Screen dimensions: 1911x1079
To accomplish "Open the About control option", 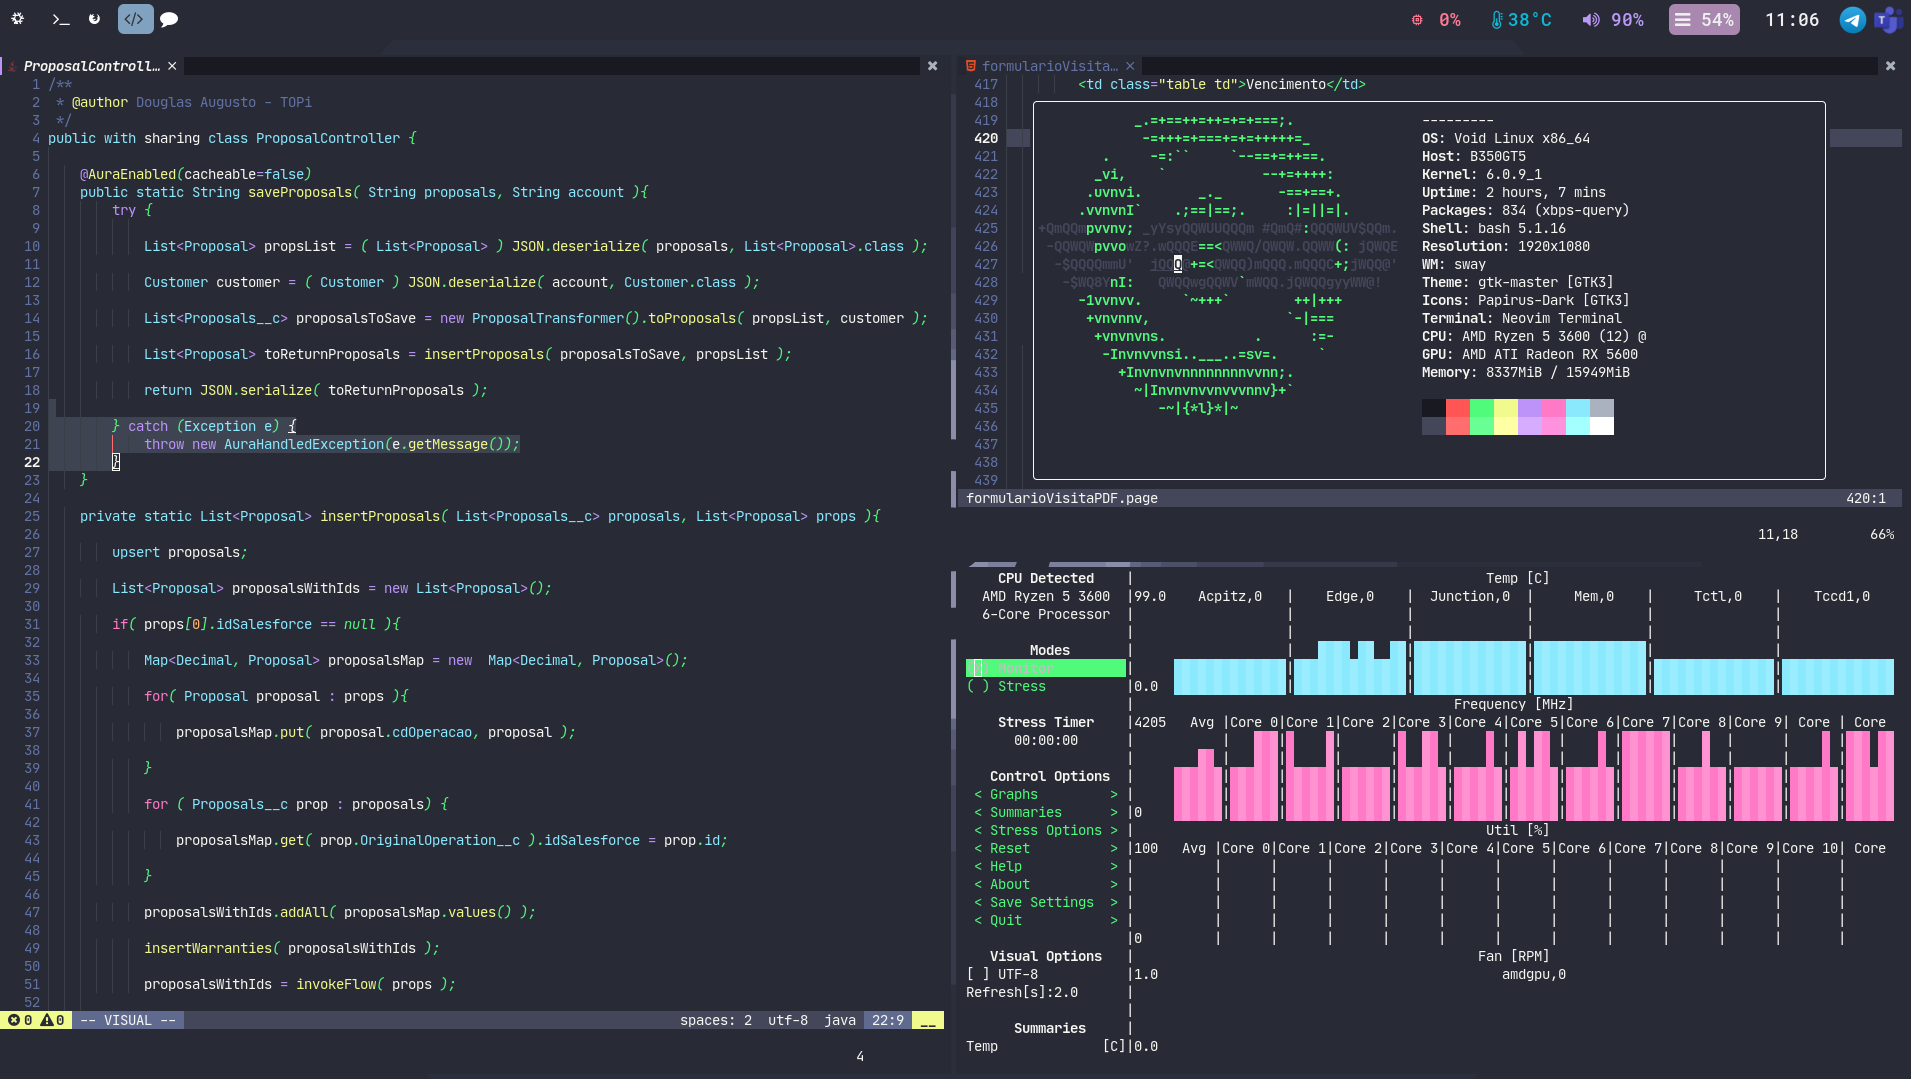I will [1046, 884].
